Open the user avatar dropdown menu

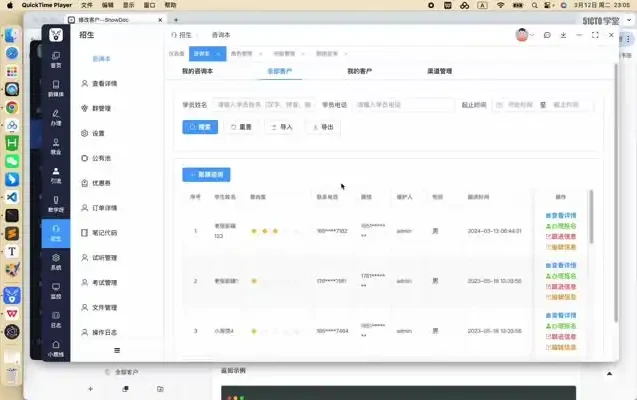point(523,35)
